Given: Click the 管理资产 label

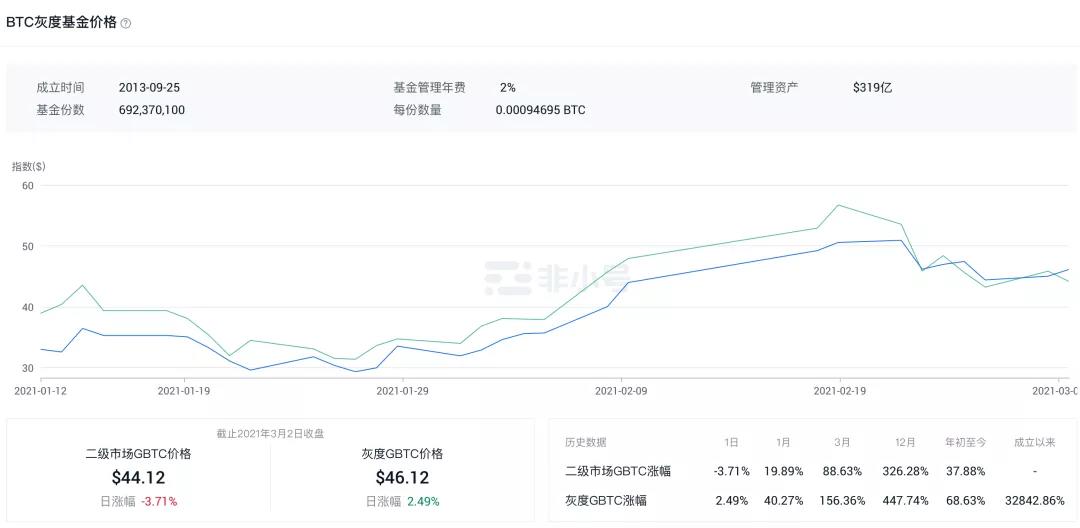Looking at the screenshot, I should point(775,87).
